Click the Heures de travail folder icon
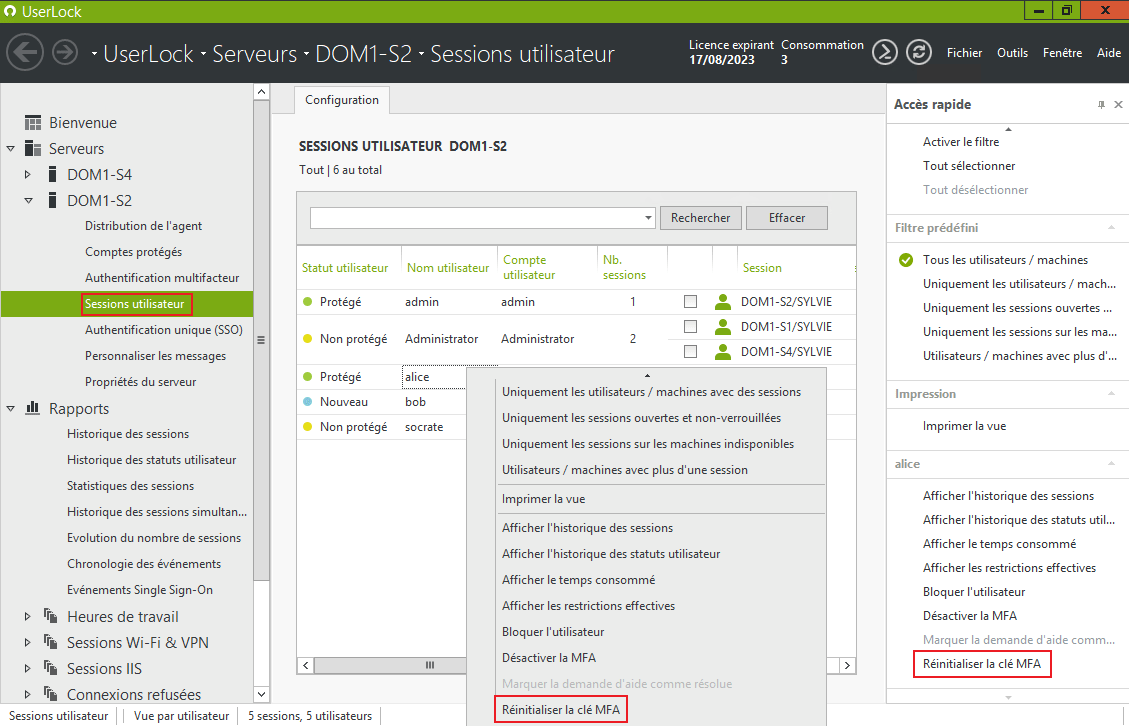 point(50,616)
